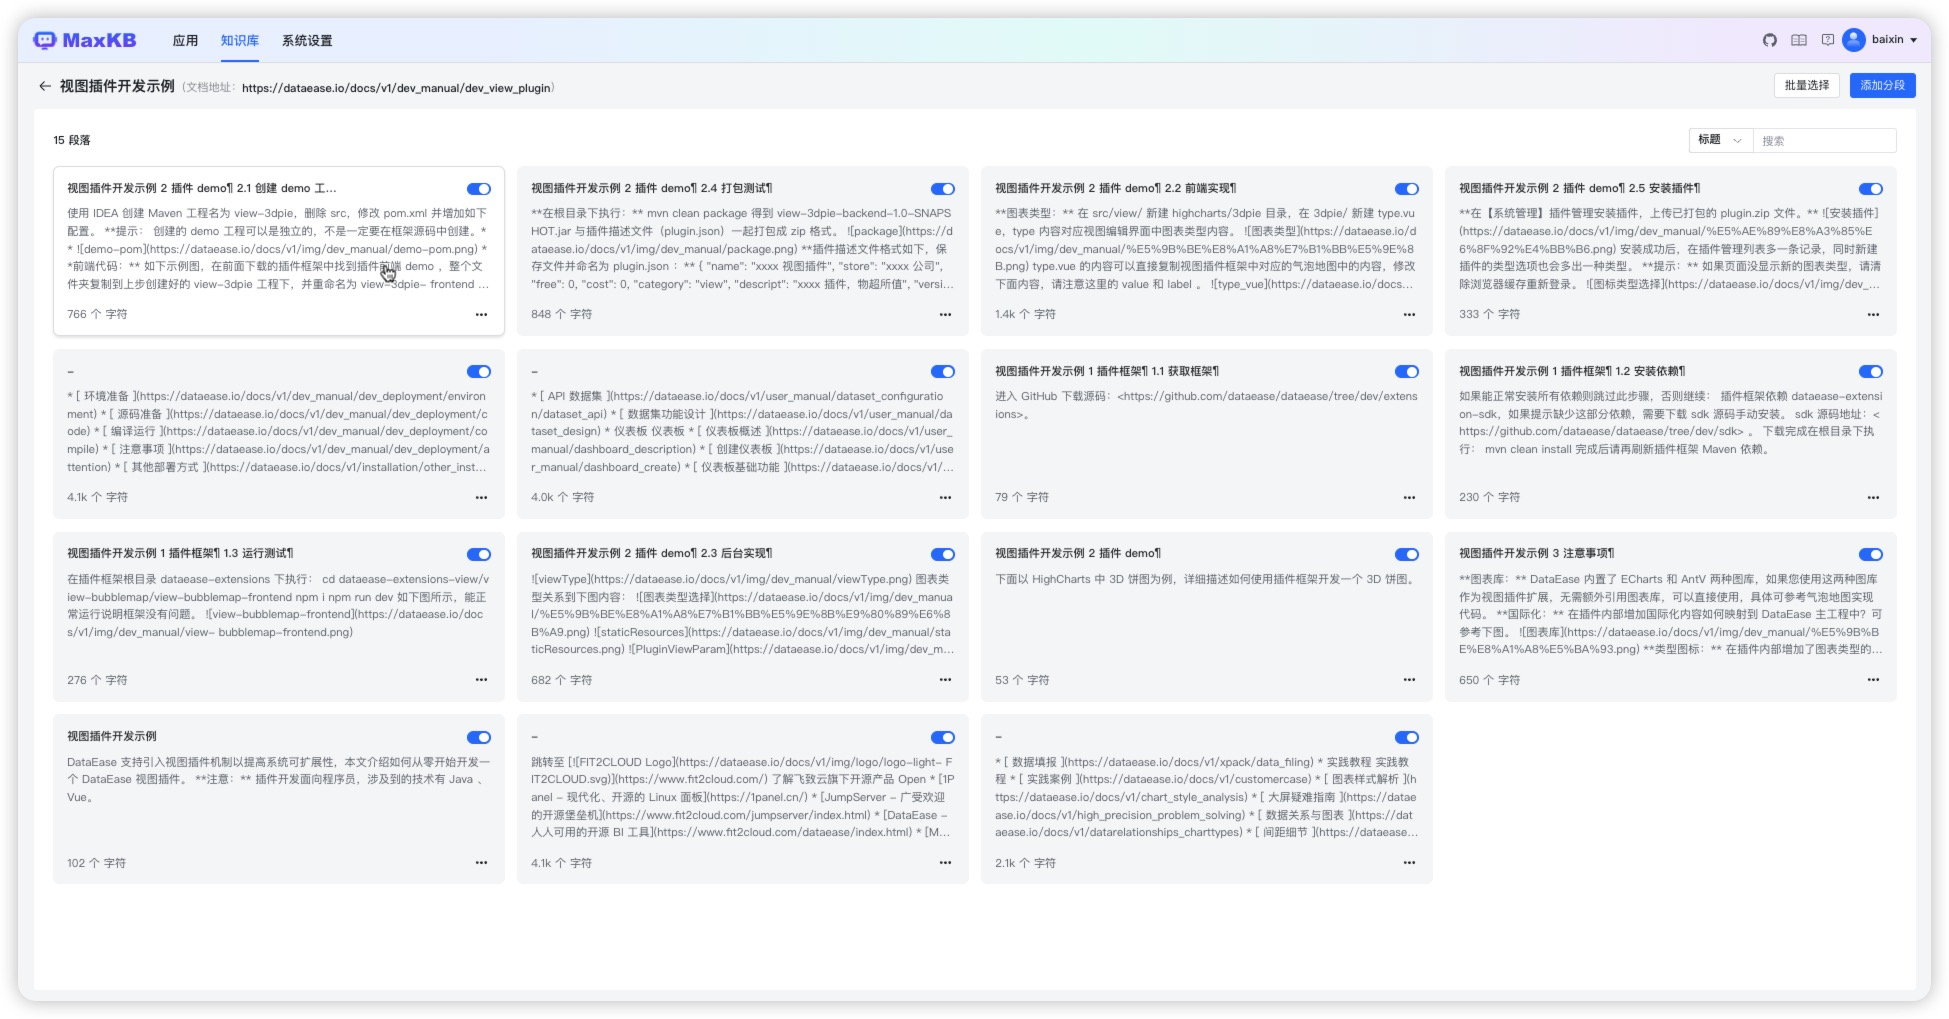Switch to the 应用 tab

tap(185, 41)
